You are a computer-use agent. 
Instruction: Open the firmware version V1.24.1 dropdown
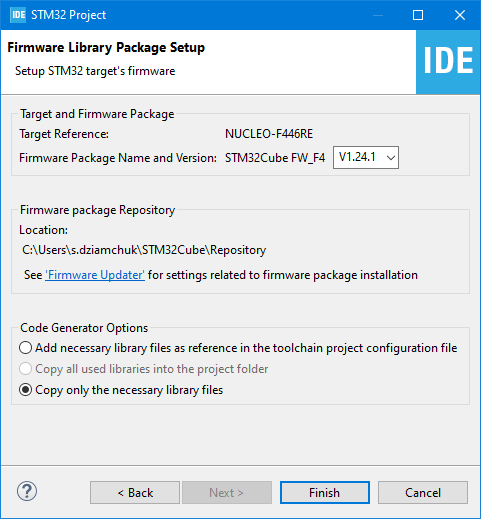tap(366, 157)
